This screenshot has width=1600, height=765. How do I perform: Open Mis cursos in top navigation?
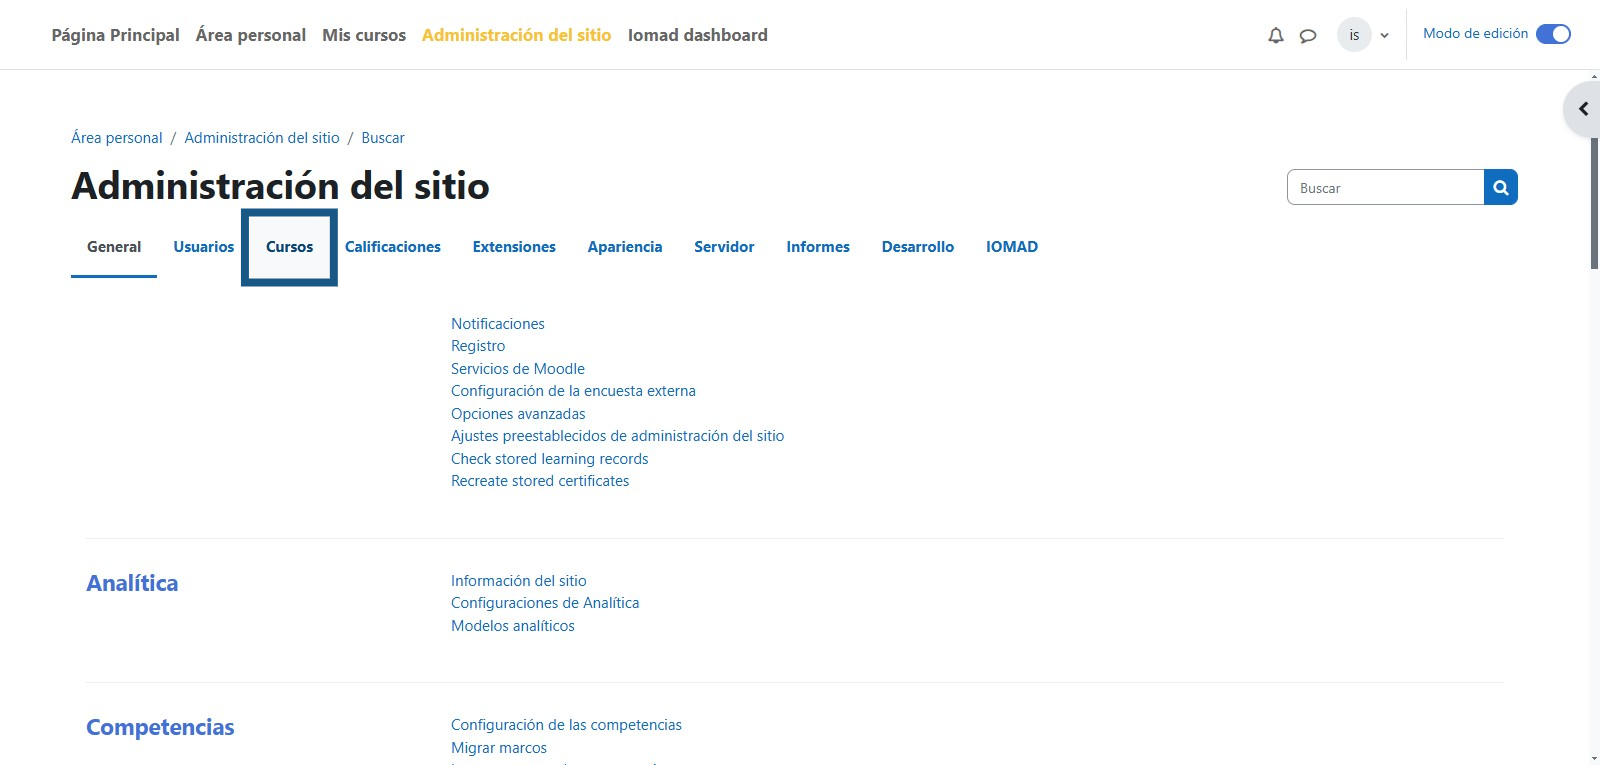[x=364, y=35]
